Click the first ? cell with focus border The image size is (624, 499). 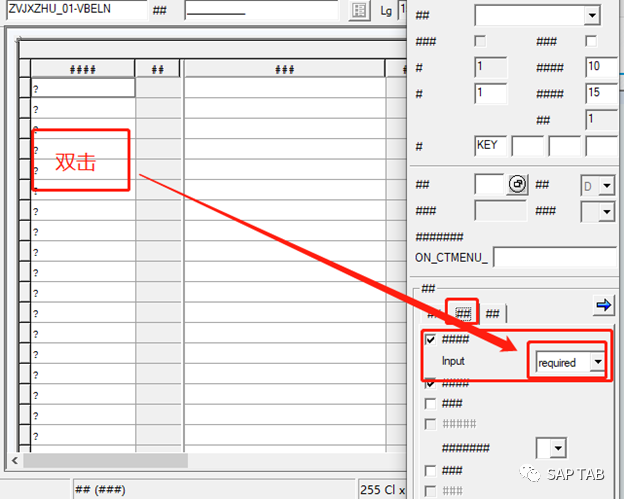click(x=83, y=88)
